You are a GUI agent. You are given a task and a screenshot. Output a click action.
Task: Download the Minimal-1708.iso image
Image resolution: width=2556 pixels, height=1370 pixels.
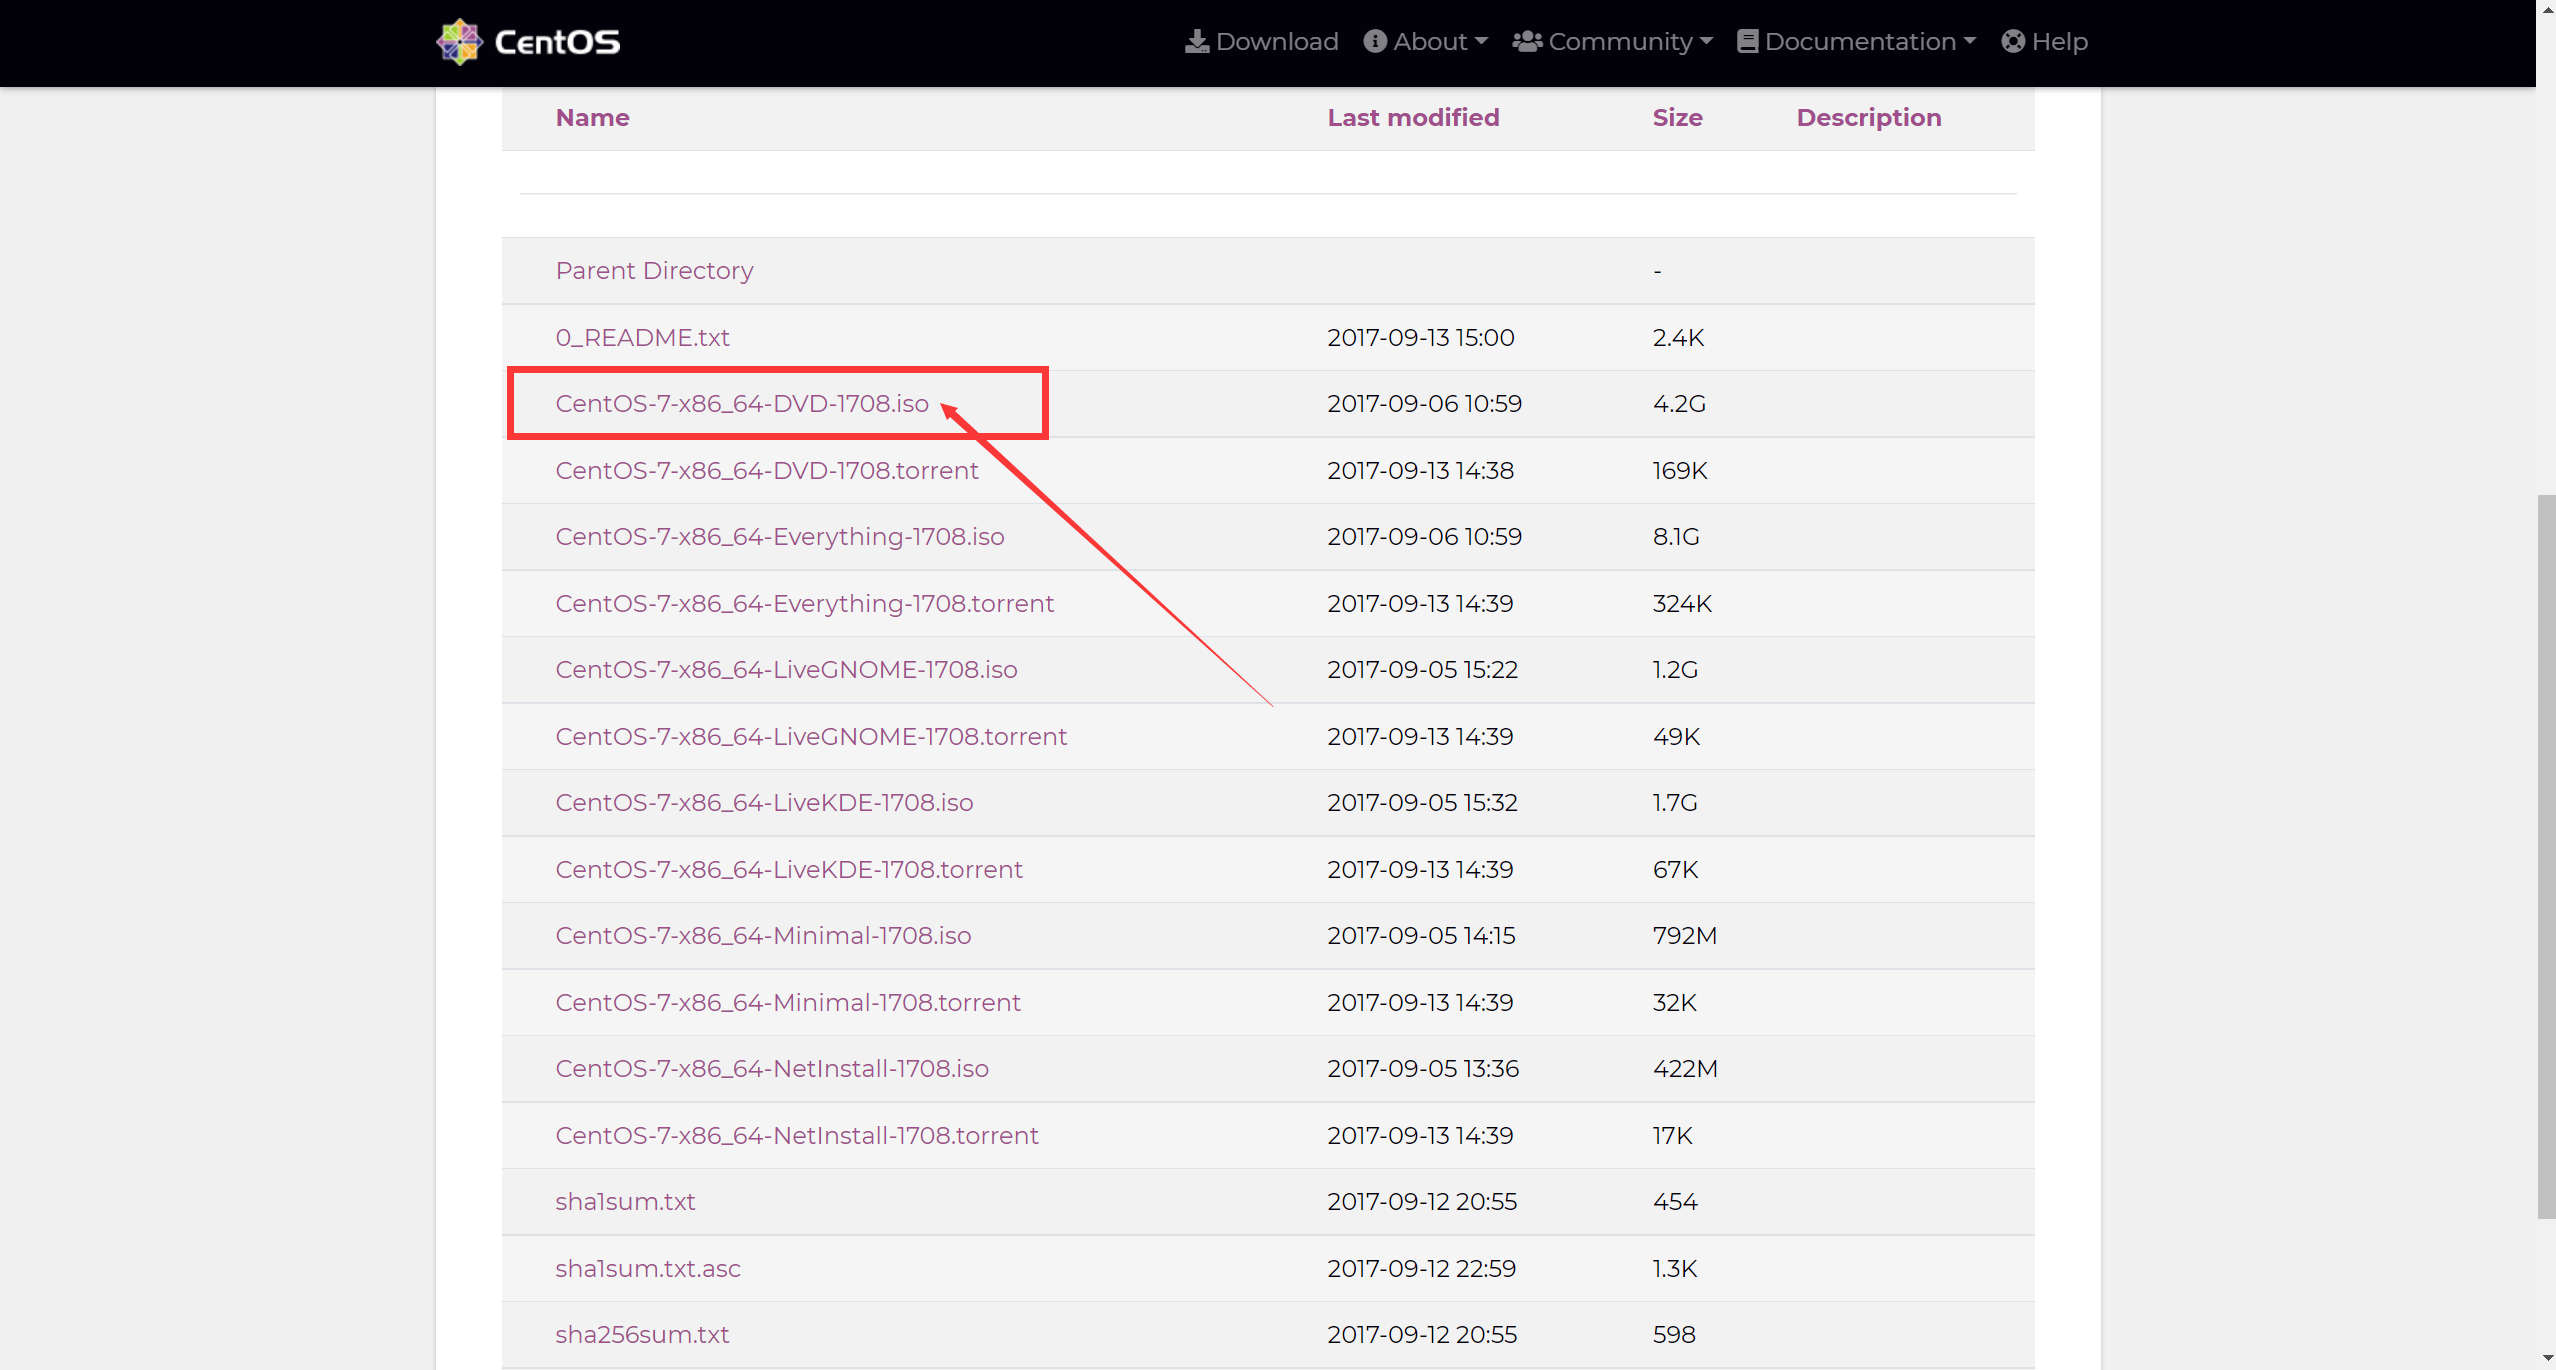coord(763,936)
